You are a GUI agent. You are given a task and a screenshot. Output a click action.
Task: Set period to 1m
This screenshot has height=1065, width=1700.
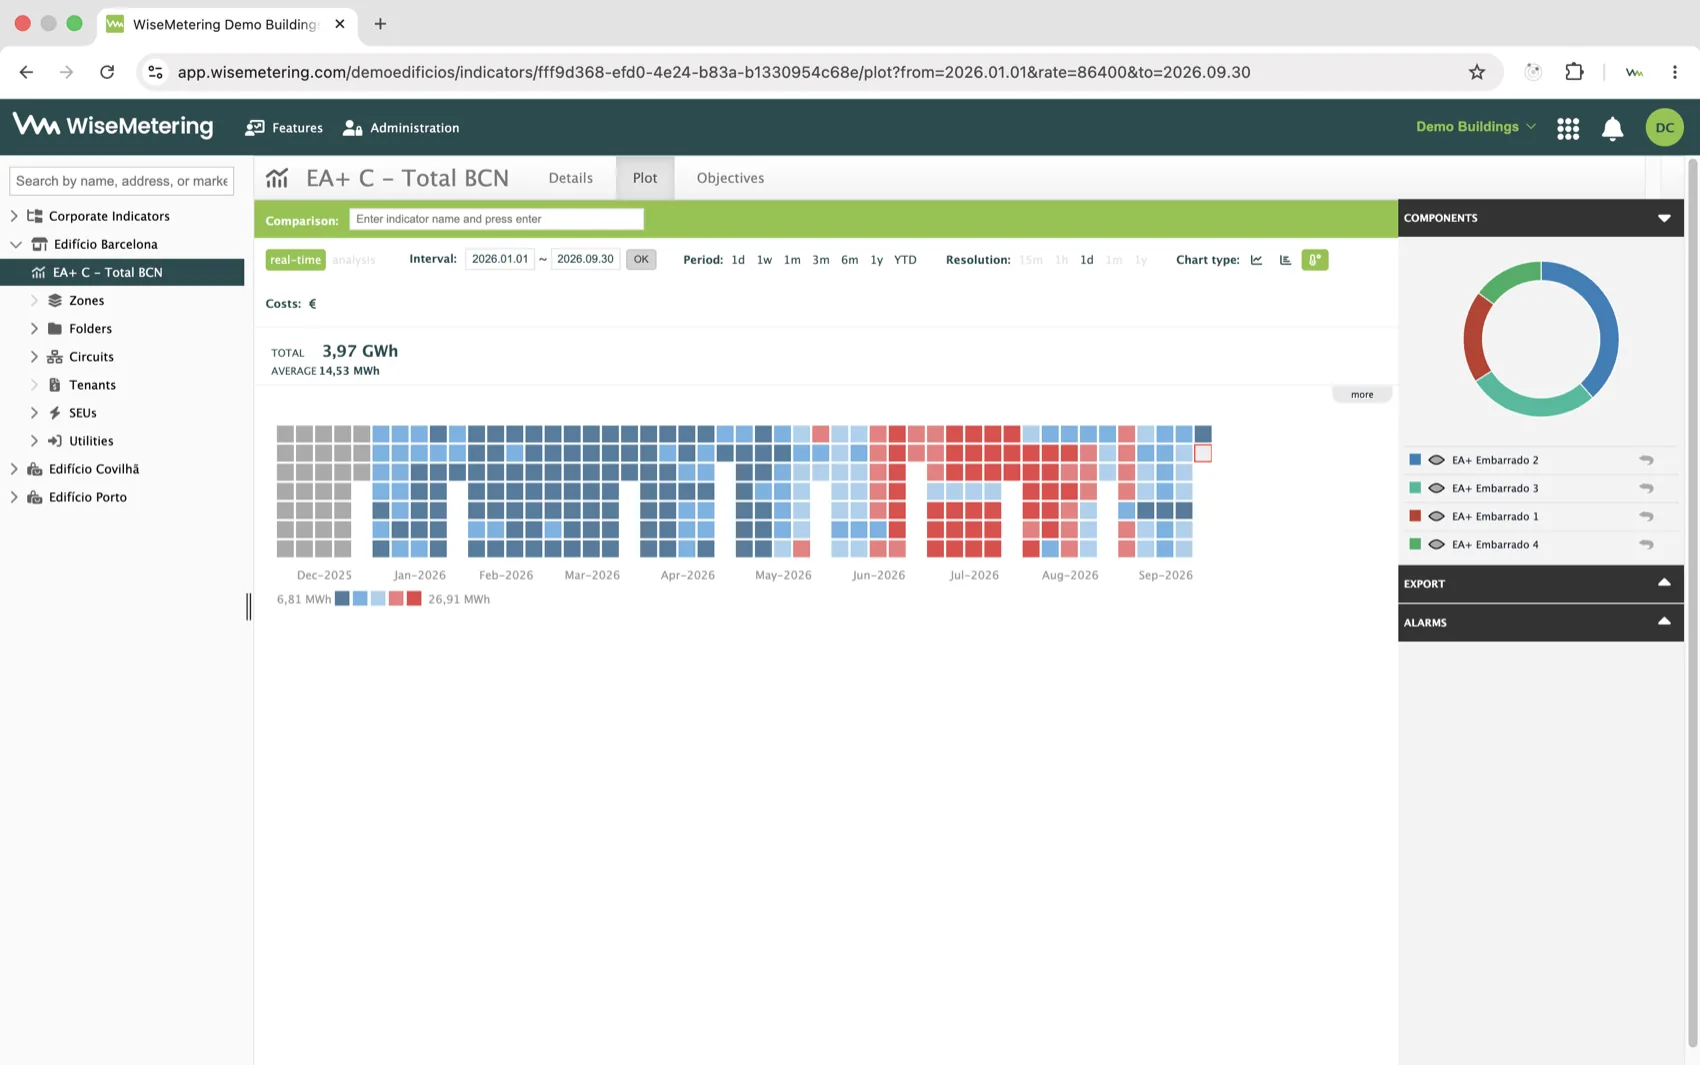[792, 260]
